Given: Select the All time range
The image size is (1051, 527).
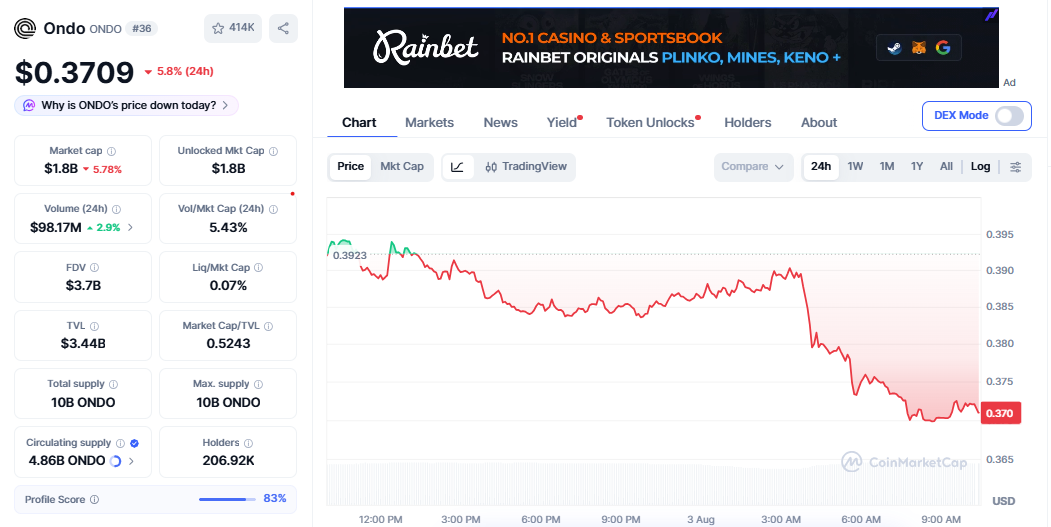Looking at the screenshot, I should [946, 167].
